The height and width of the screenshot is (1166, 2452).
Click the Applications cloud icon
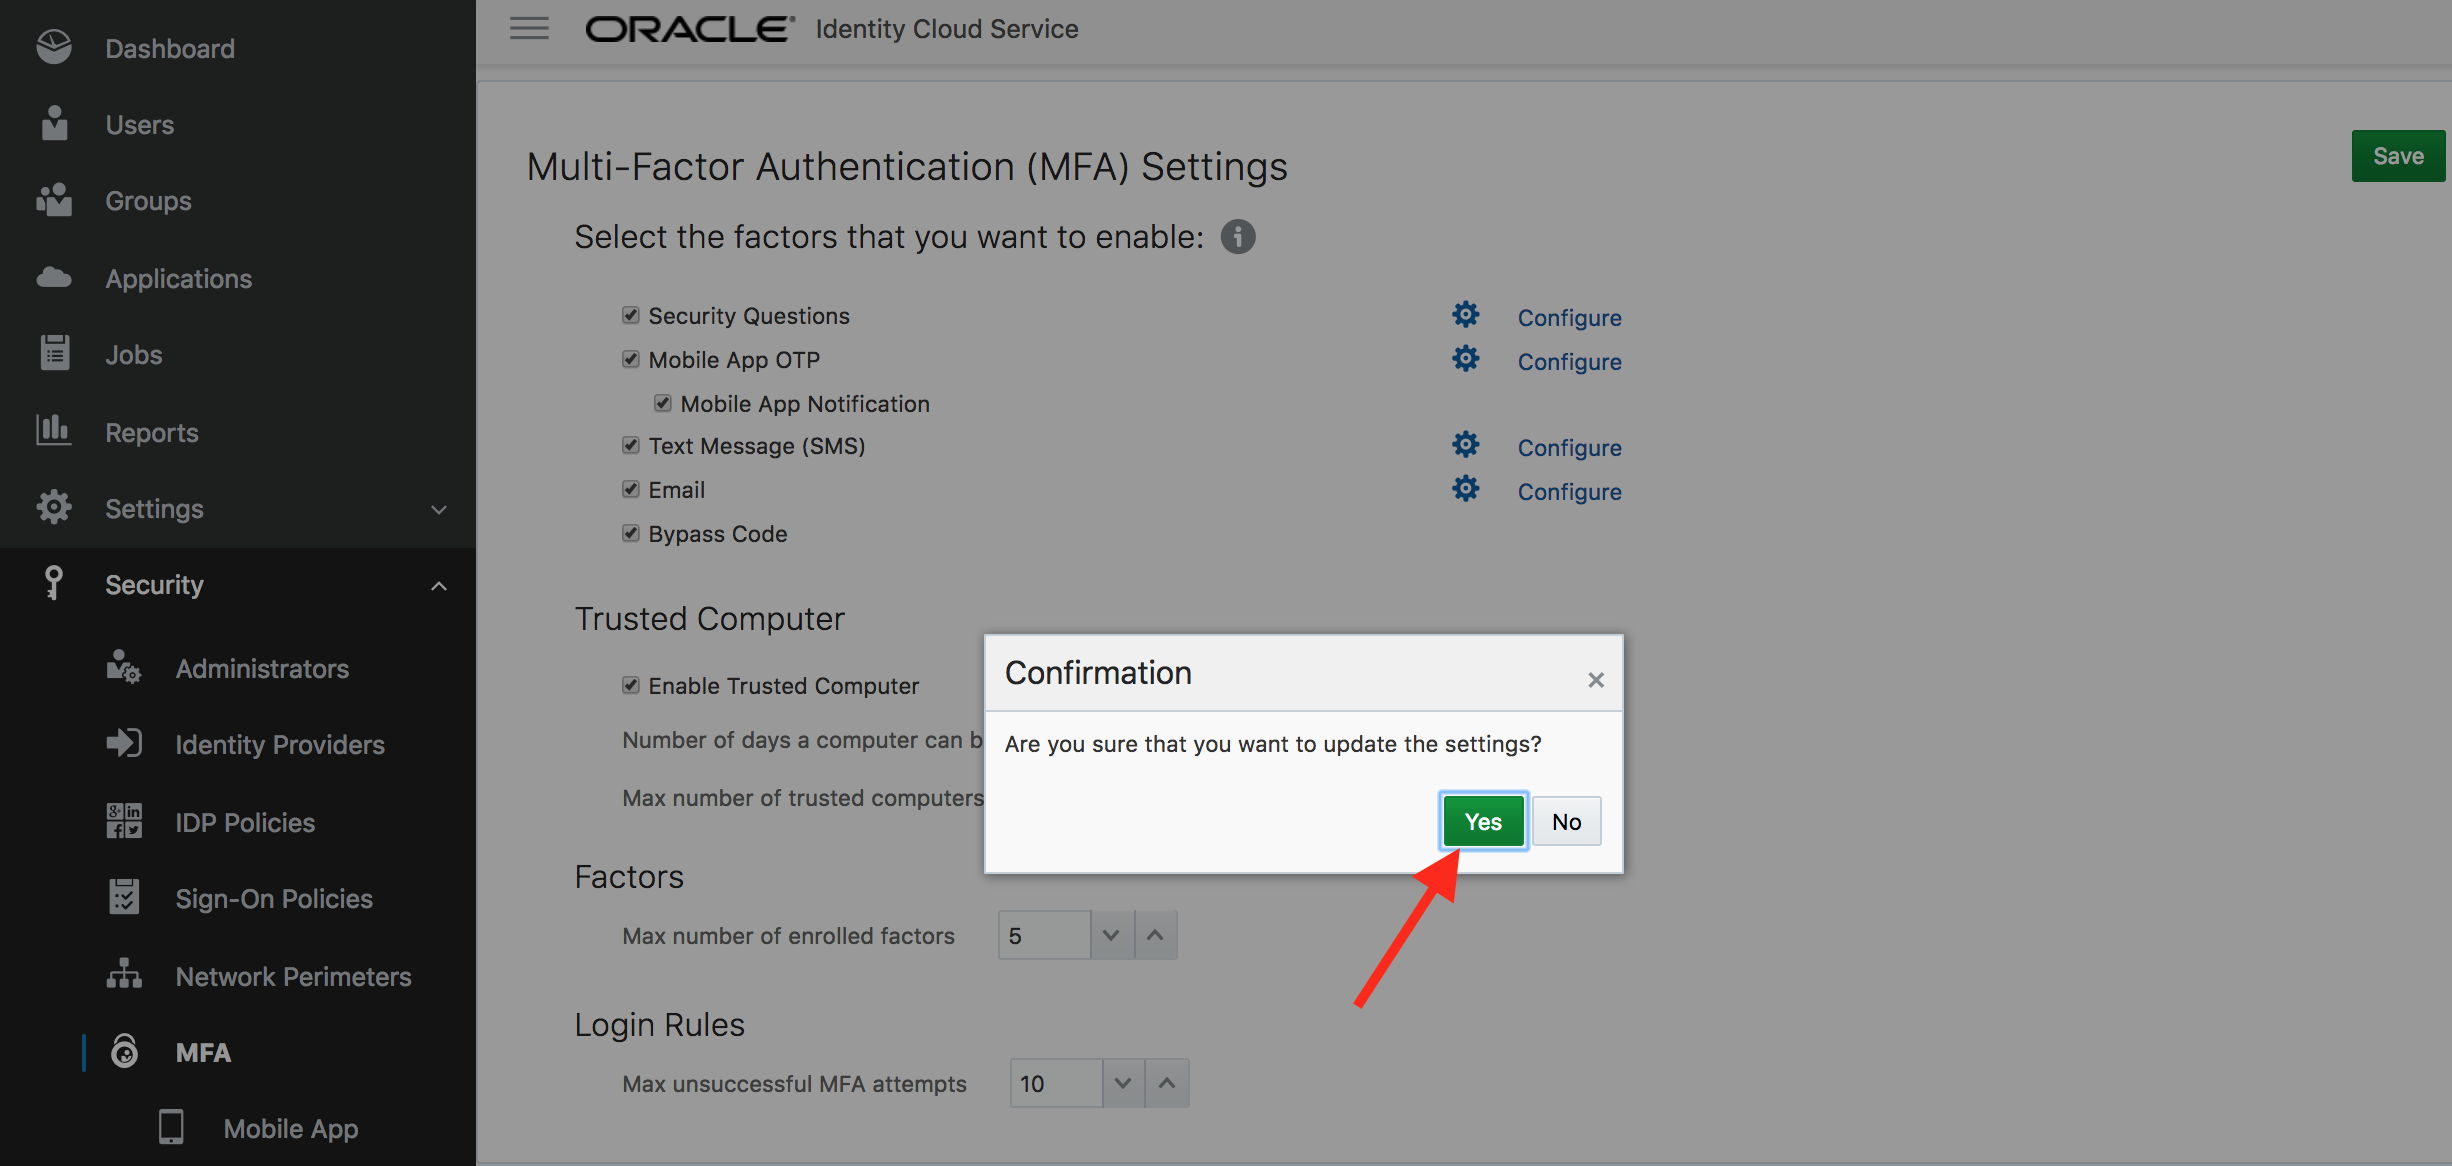54,277
